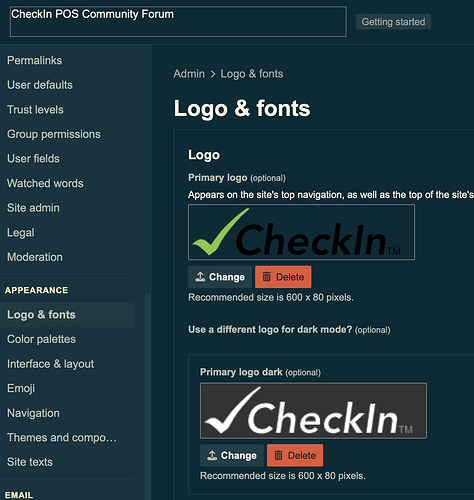Click the upload icon on dark logo Change button

point(212,455)
